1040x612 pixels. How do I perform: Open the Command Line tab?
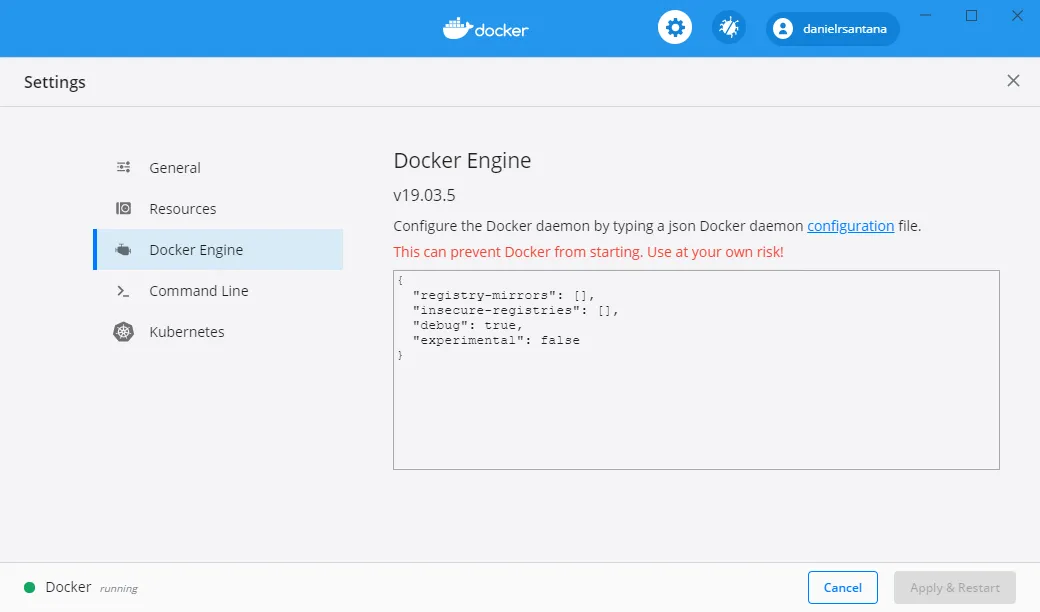point(218,290)
